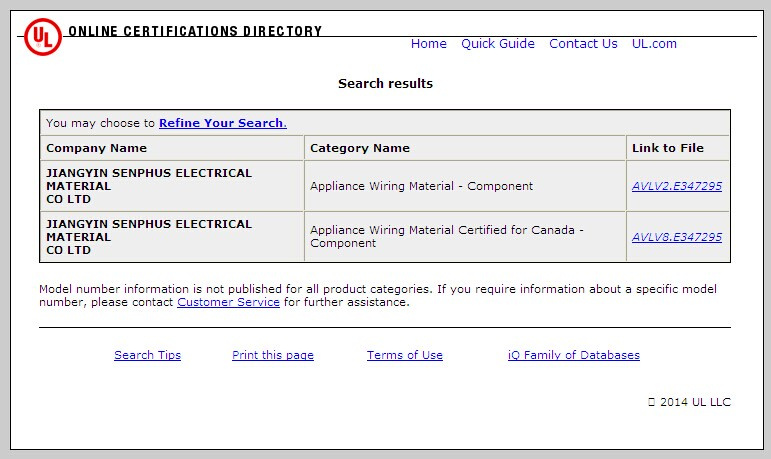Click the Online Certifications Directory title
The image size is (771, 459).
195,31
